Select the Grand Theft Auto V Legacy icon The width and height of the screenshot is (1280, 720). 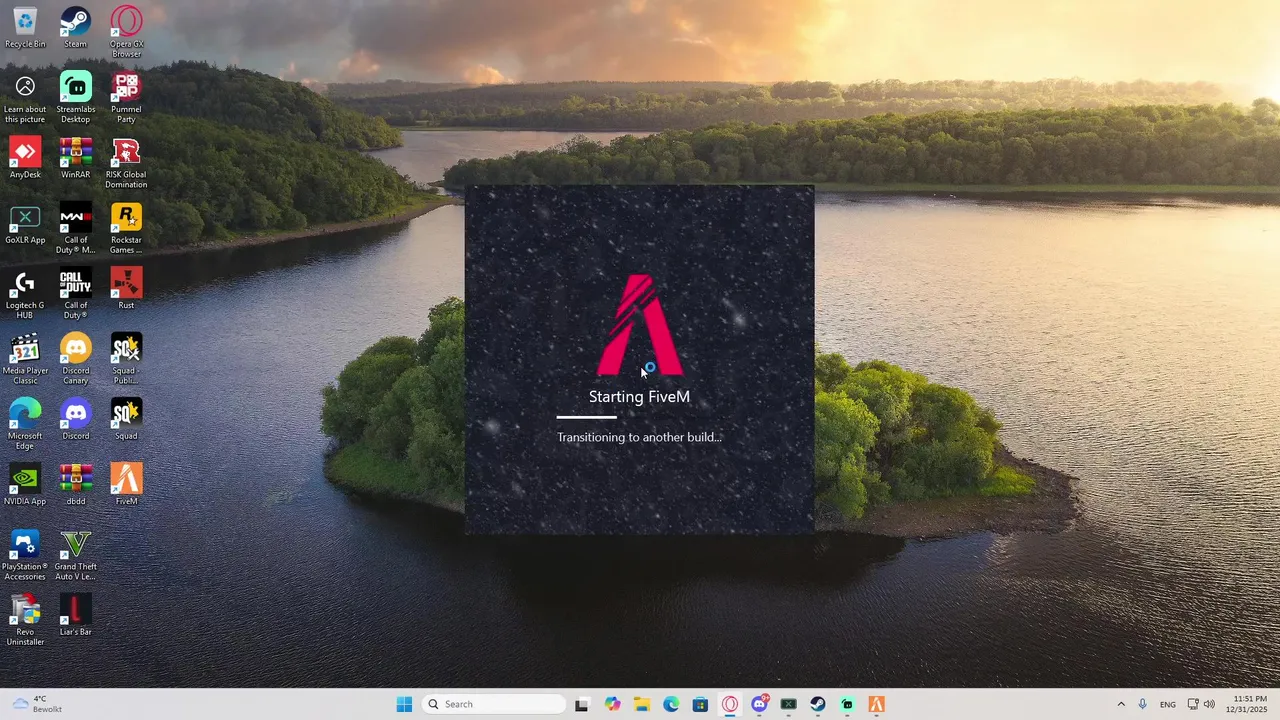(x=75, y=555)
